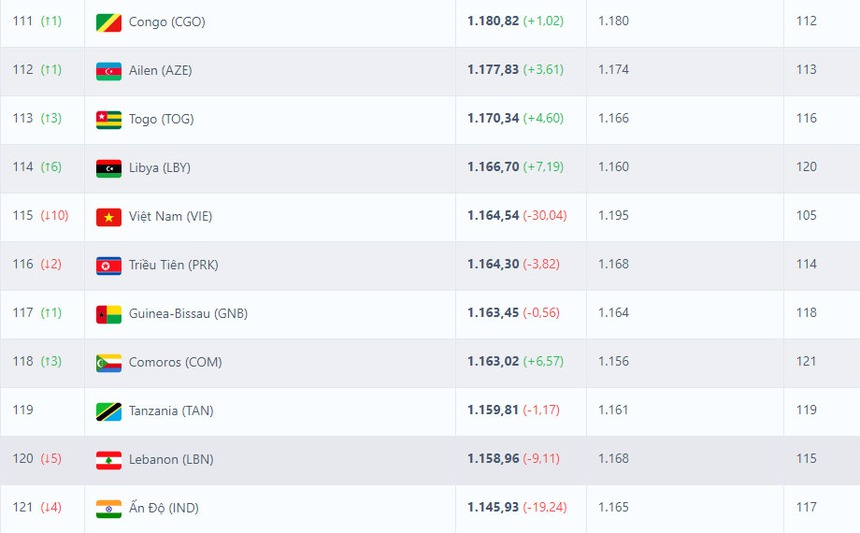Click Libya's previous rank 120 cell

pyautogui.click(x=806, y=167)
